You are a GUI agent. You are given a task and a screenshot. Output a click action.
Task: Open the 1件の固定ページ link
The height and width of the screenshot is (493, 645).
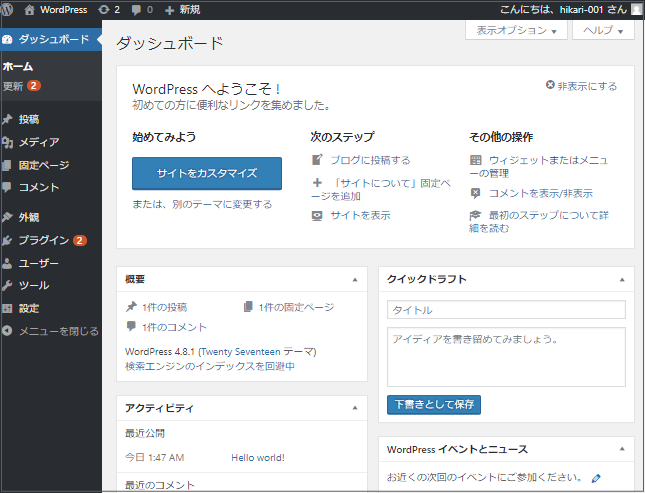296,307
